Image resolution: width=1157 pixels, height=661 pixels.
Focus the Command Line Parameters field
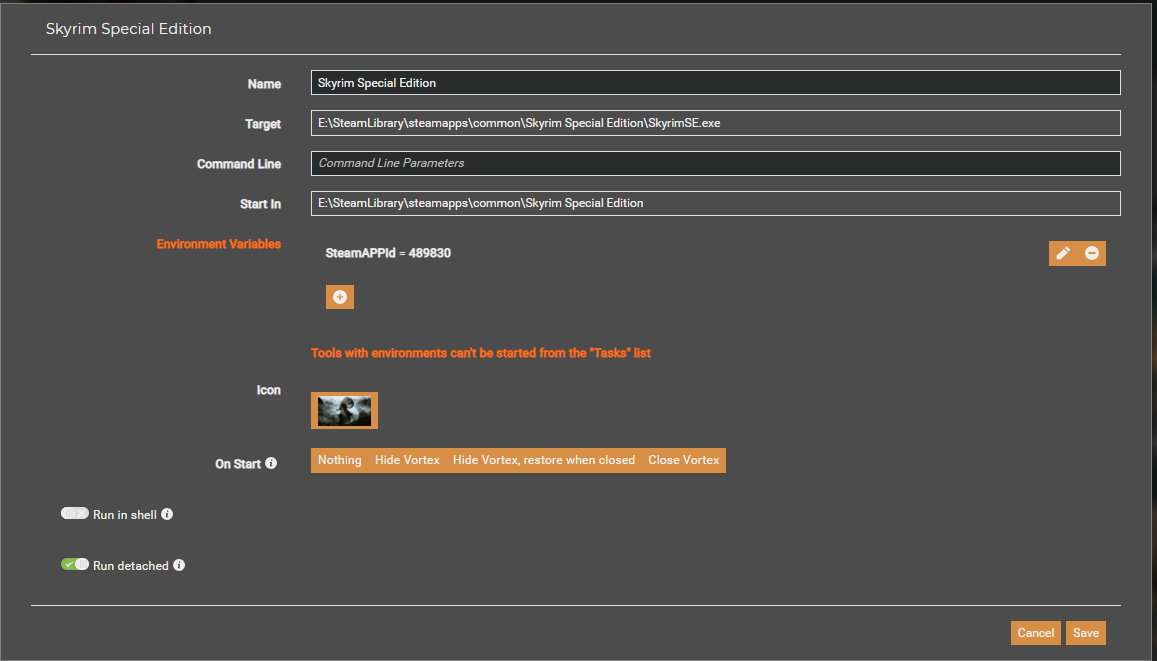pyautogui.click(x=716, y=163)
